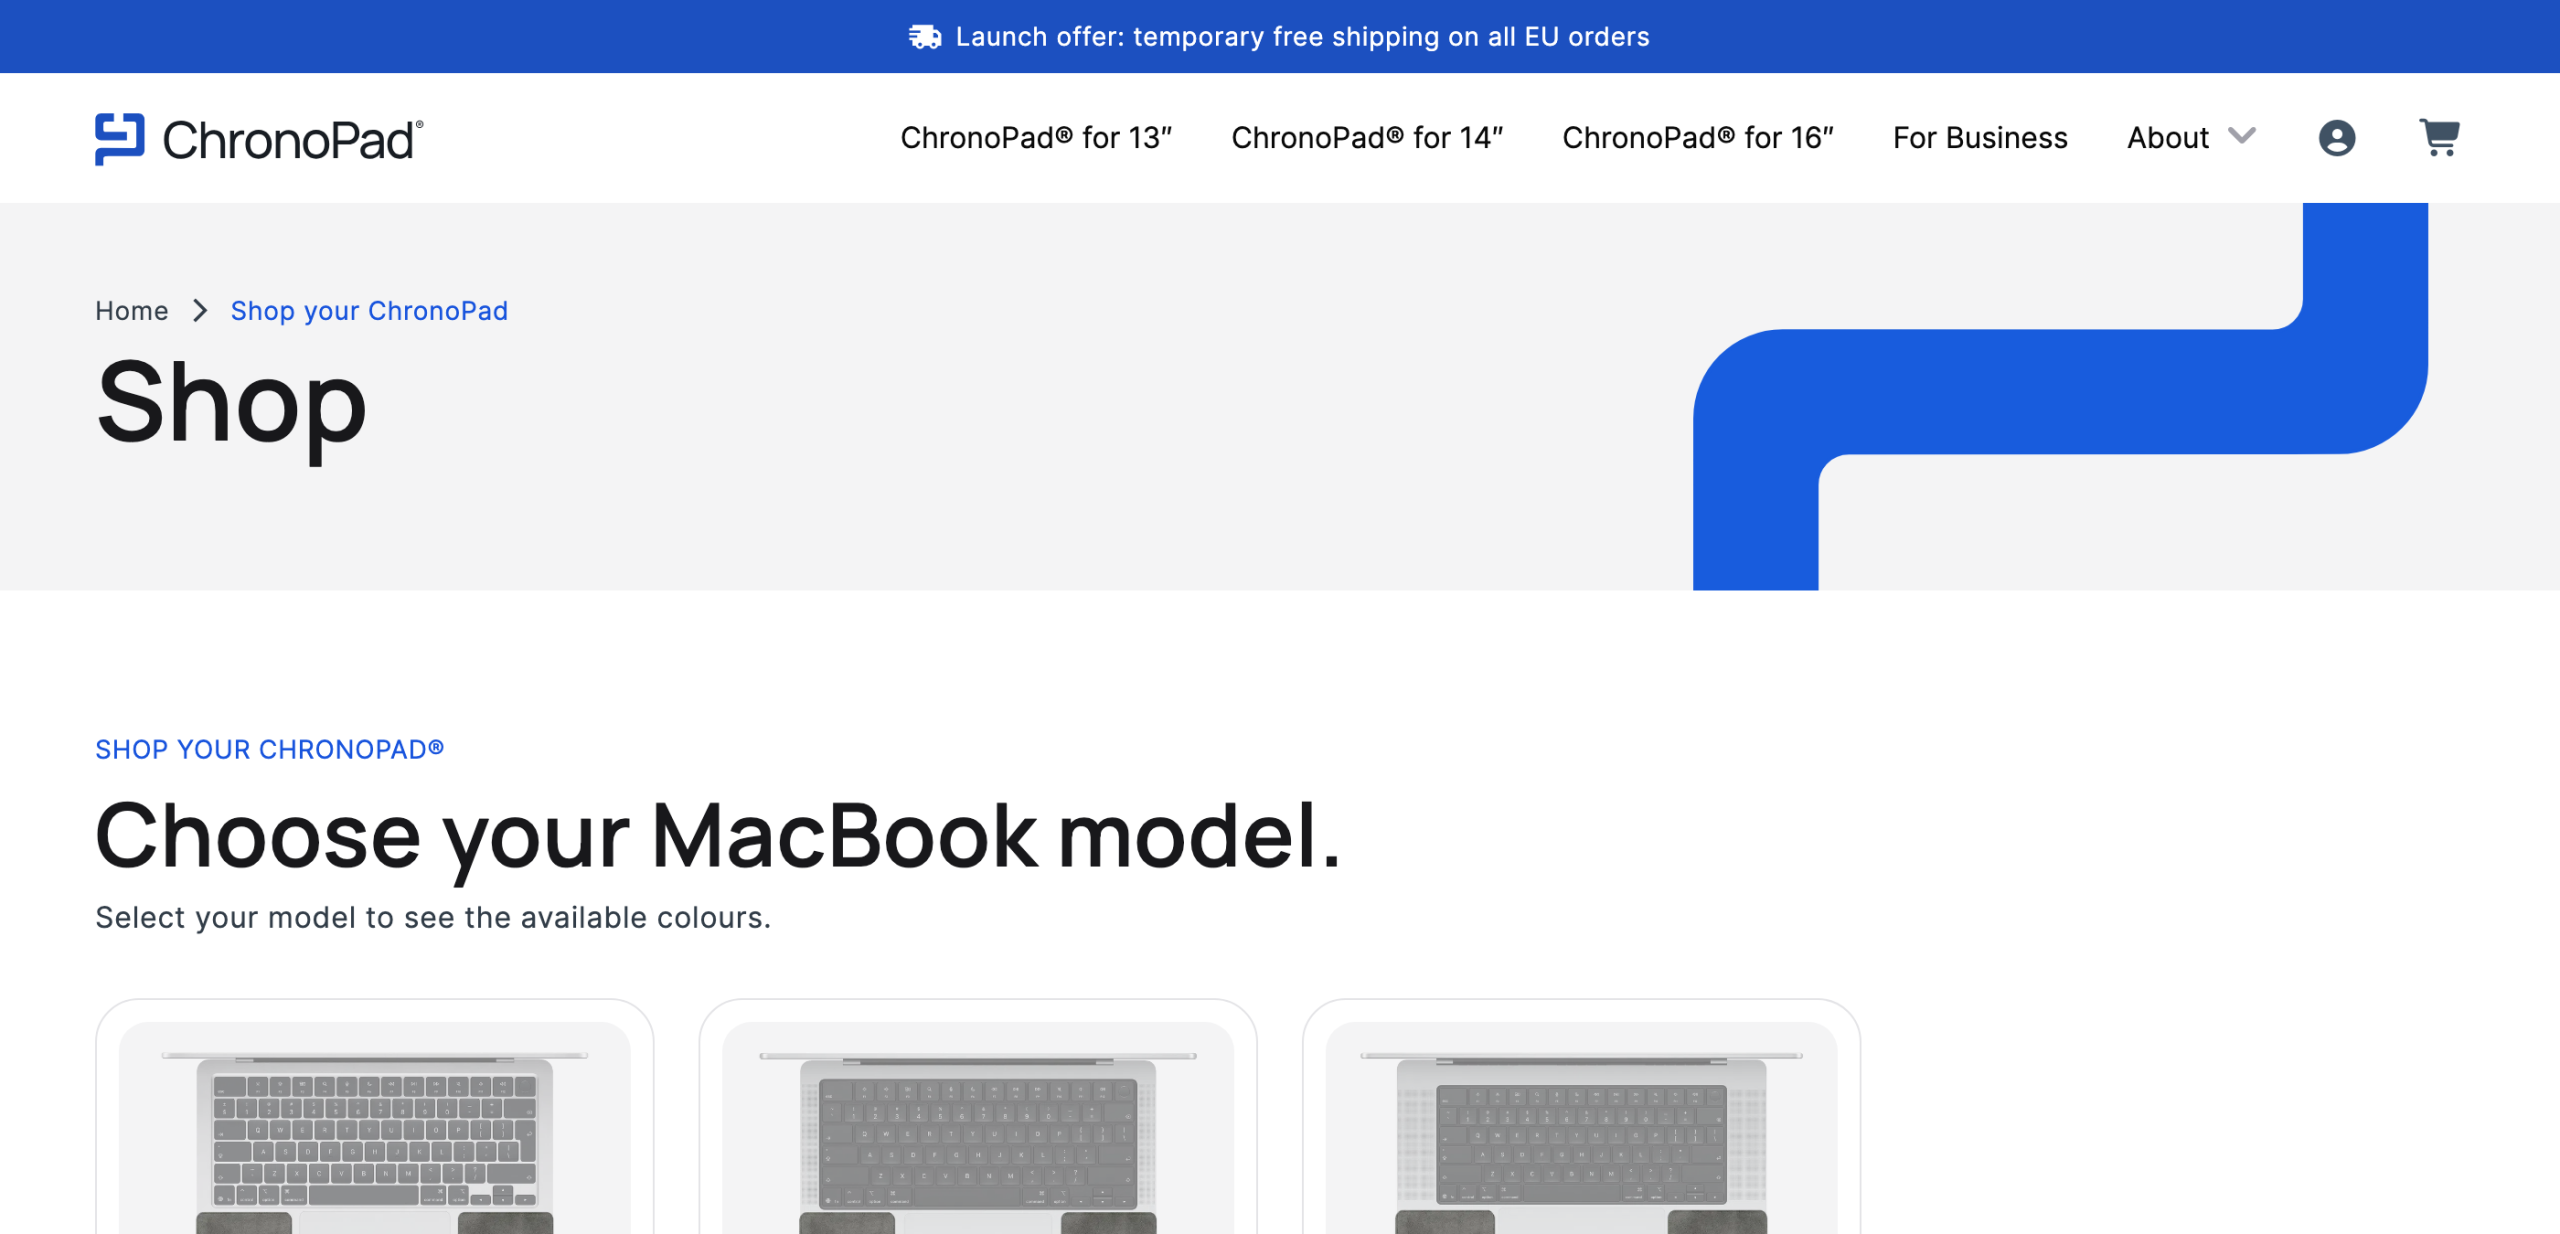Select the first MacBook model card
The image size is (2560, 1234).
point(375,1116)
